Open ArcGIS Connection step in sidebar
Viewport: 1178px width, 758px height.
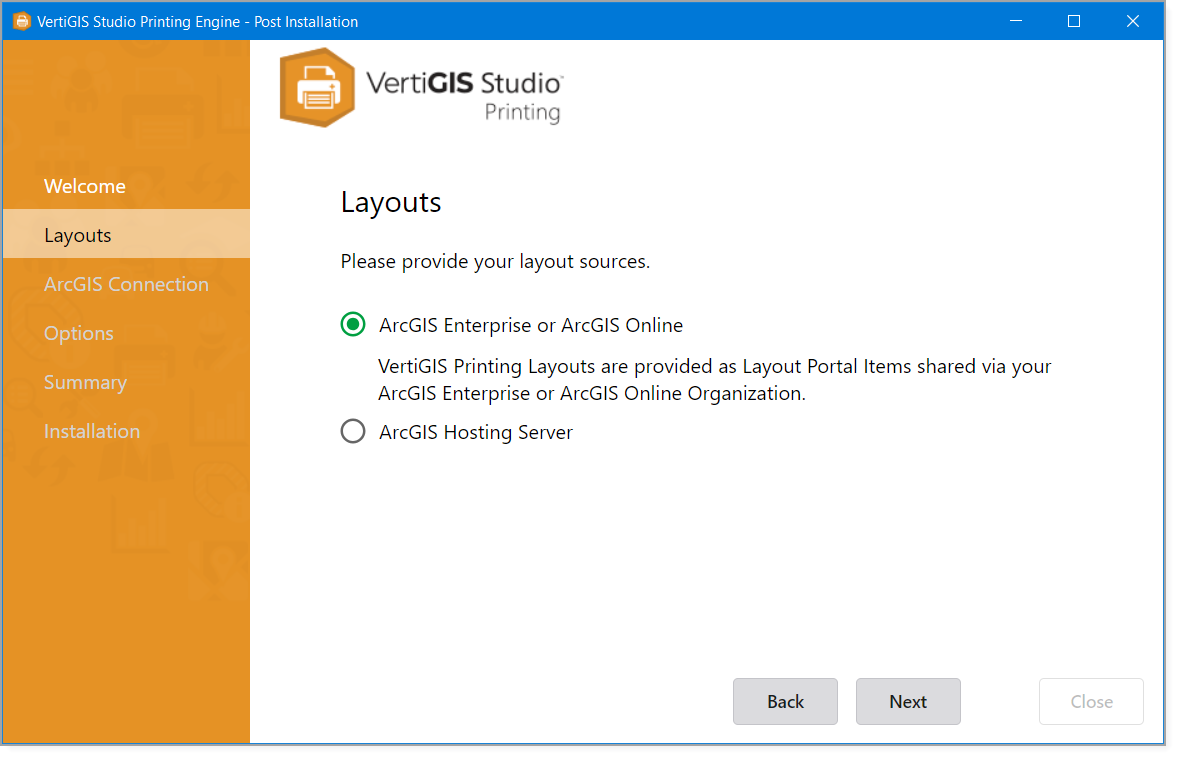(x=126, y=284)
